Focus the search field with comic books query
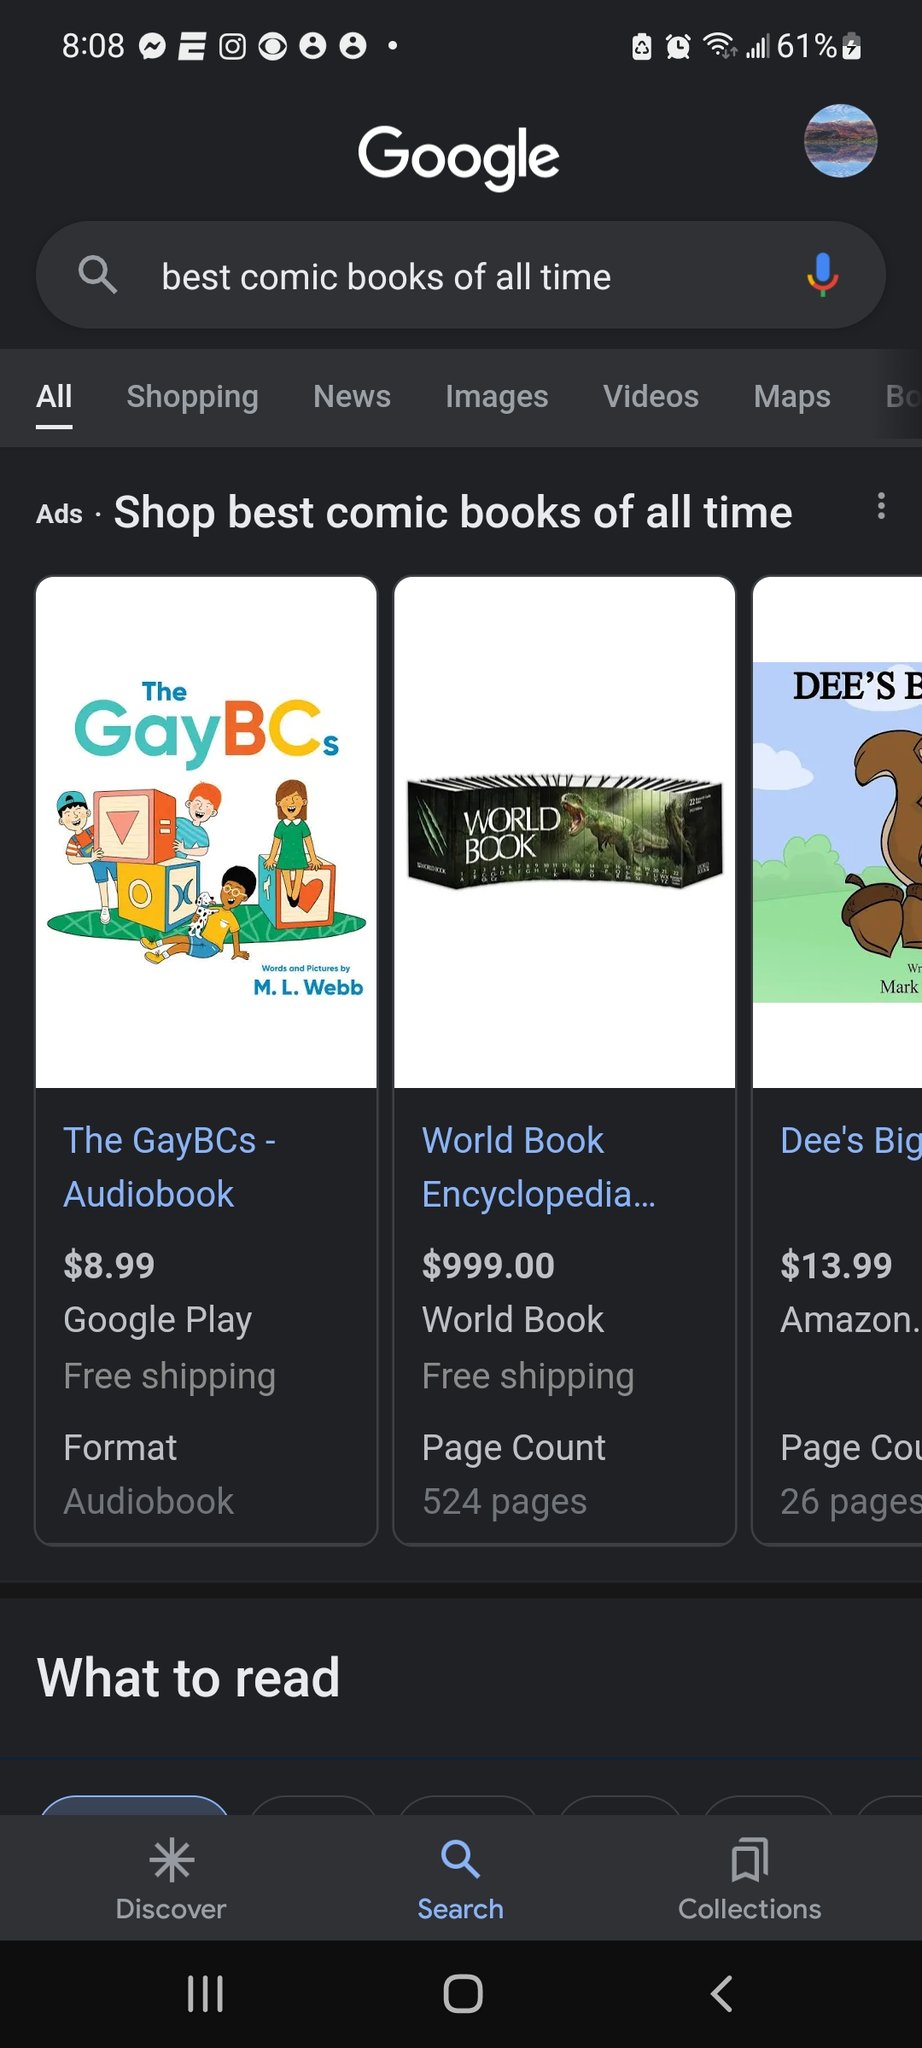 461,275
